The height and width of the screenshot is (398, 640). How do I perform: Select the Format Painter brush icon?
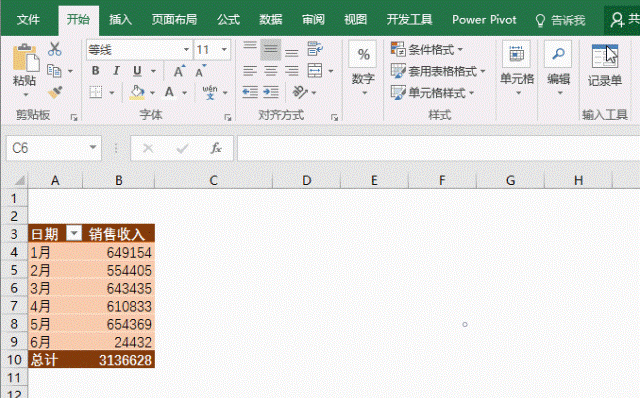[55, 92]
